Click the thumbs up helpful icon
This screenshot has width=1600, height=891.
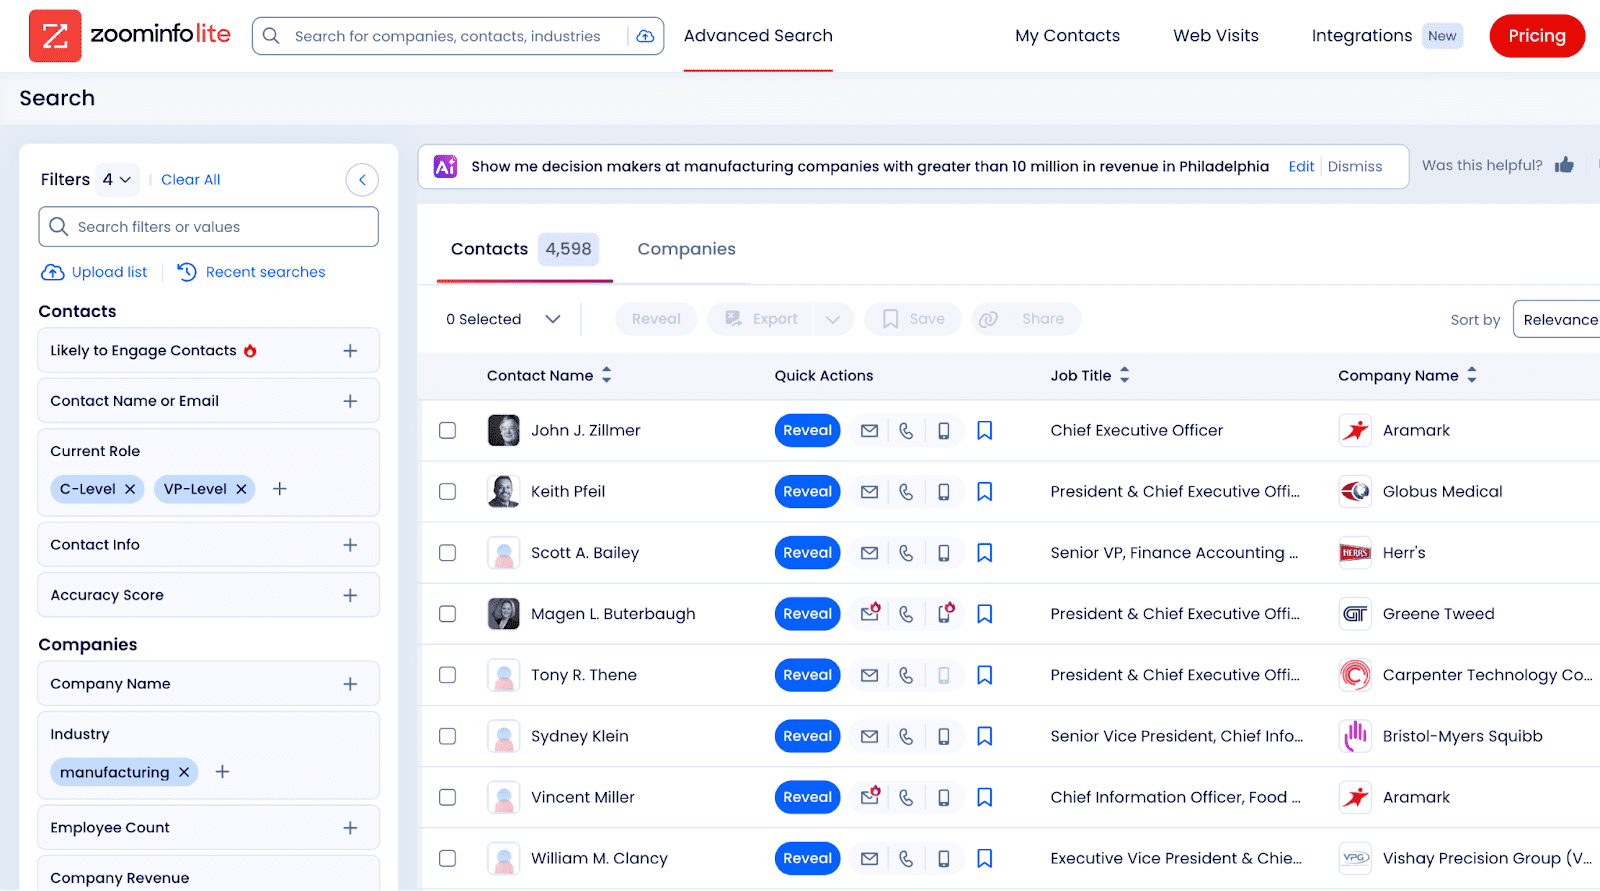tap(1564, 165)
